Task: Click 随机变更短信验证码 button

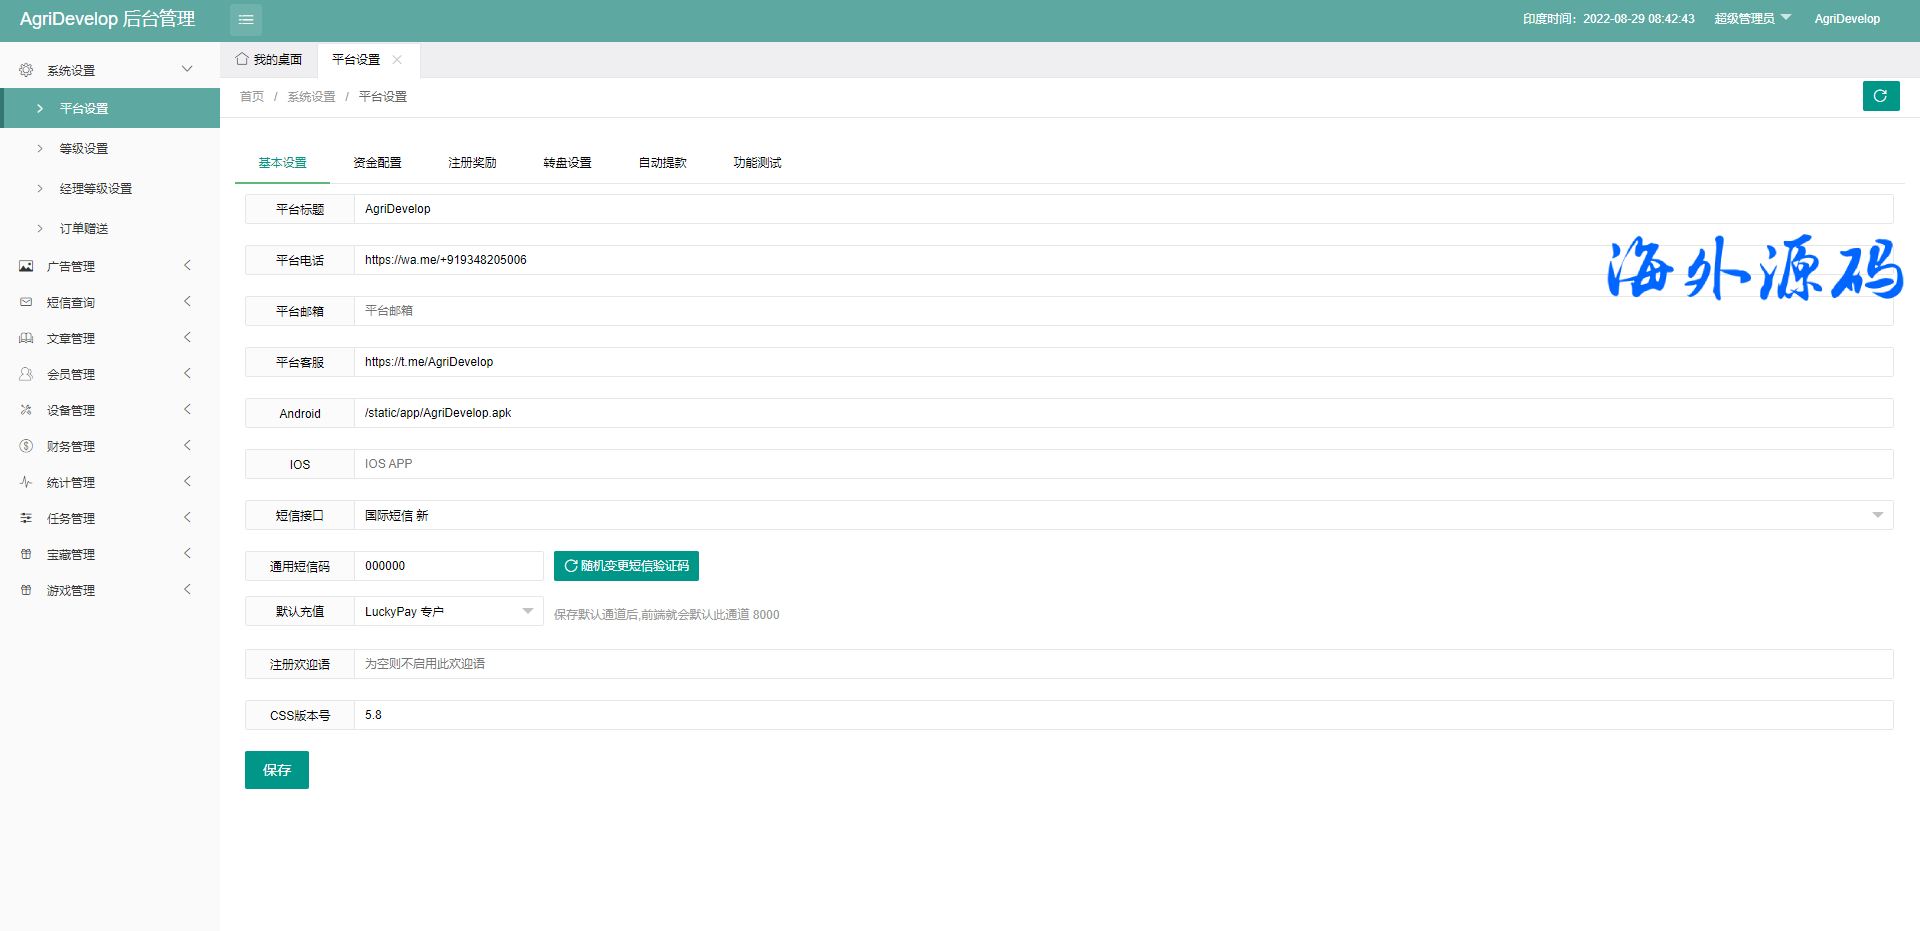Action: click(626, 566)
